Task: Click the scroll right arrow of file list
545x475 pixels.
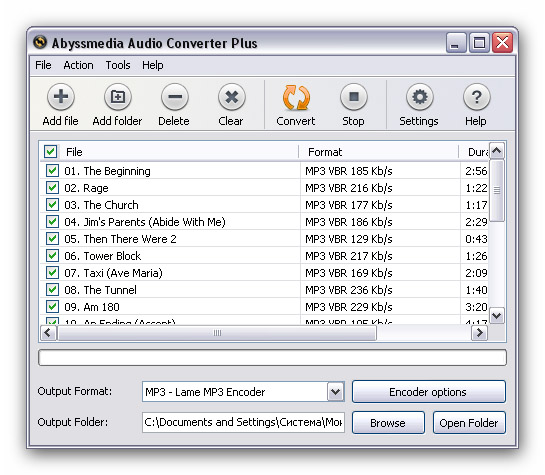Action: coord(479,333)
